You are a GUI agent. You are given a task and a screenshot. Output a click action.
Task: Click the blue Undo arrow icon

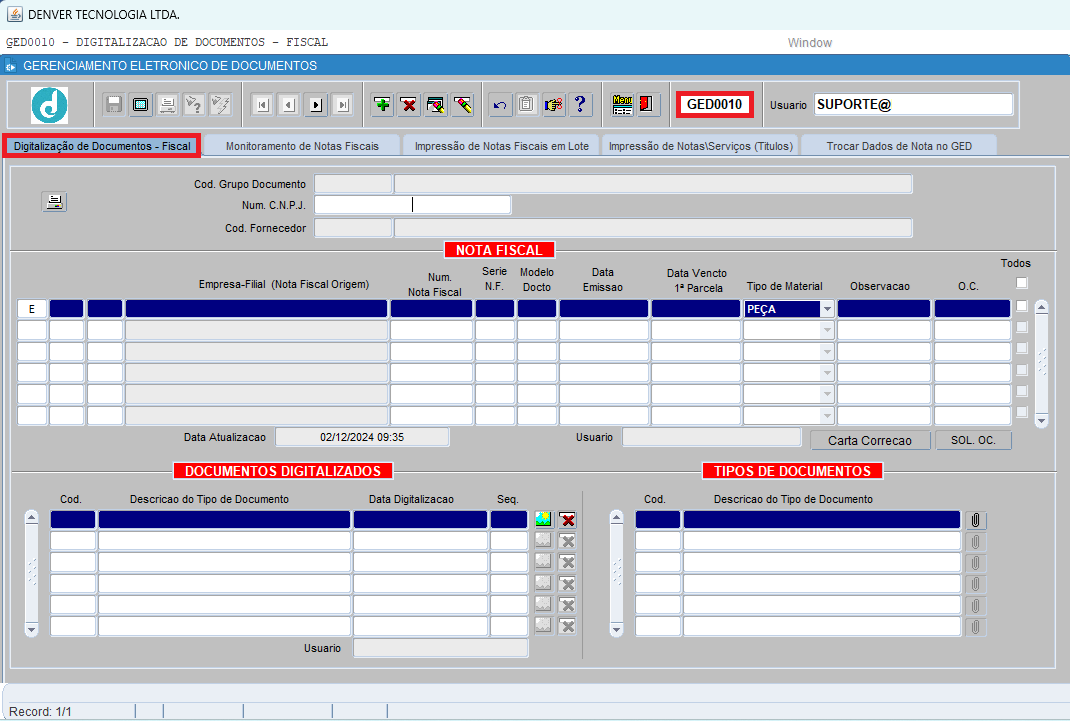click(x=500, y=104)
